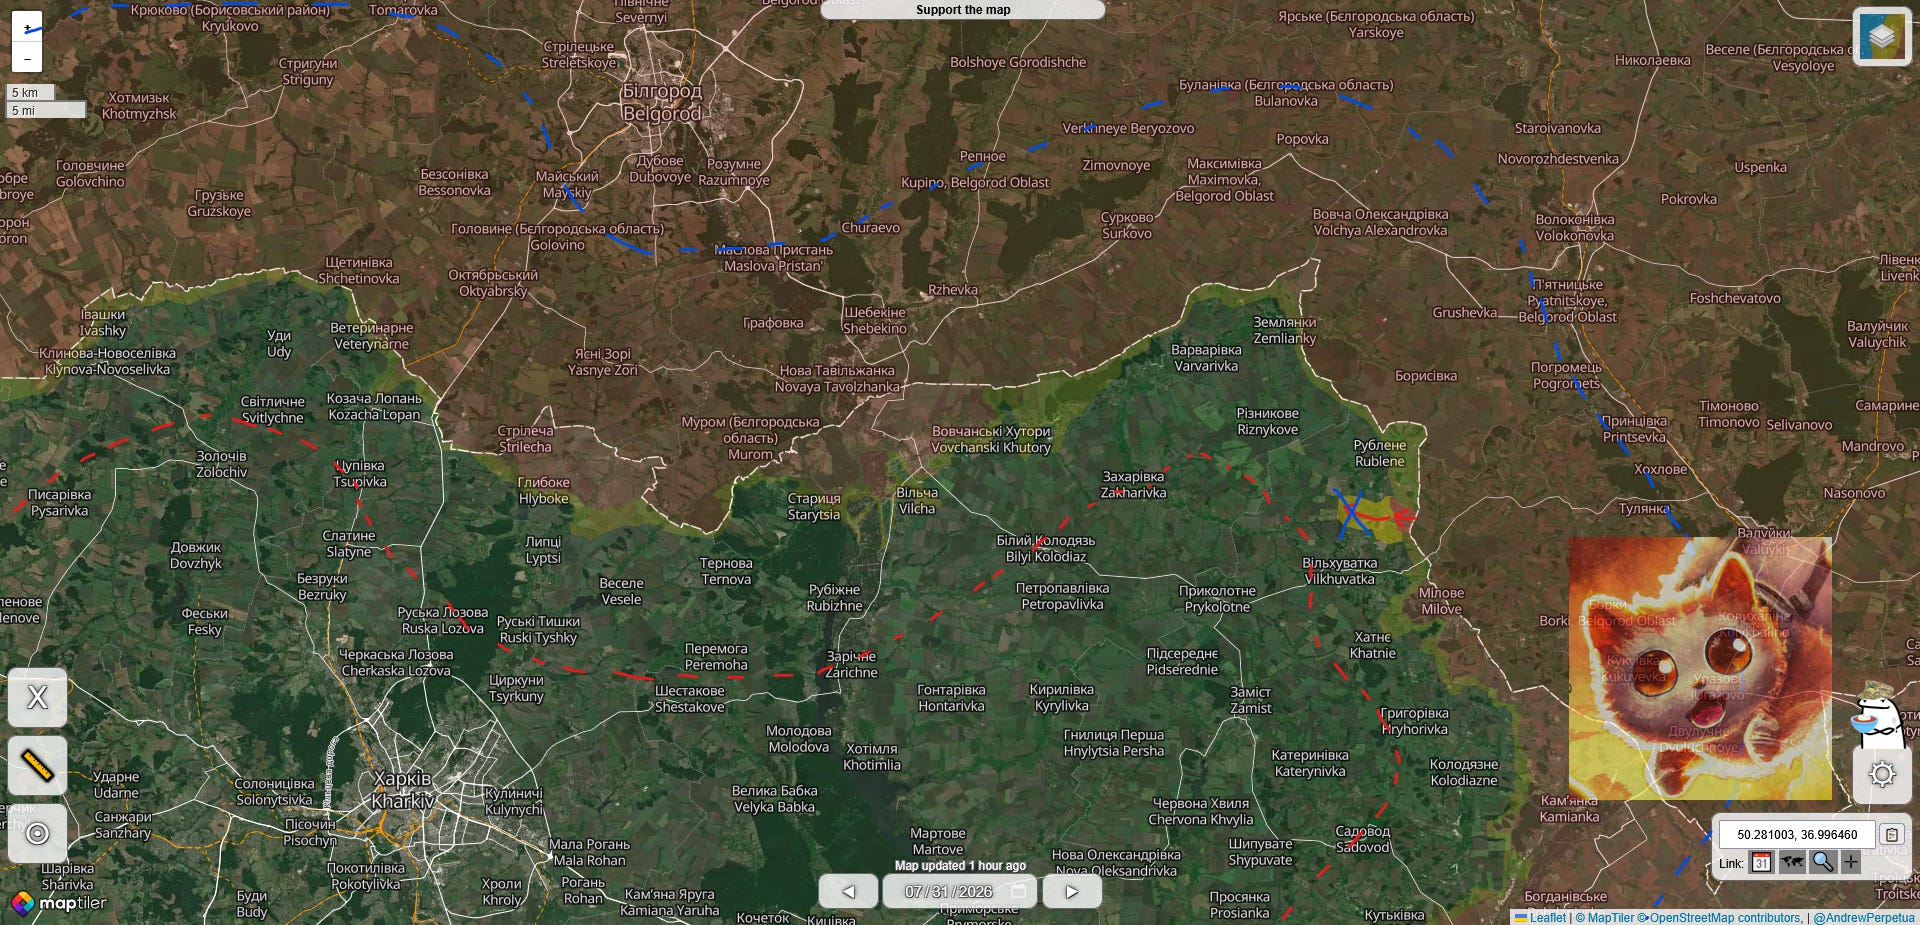Click the Kozacha Lopan label

pyautogui.click(x=374, y=406)
